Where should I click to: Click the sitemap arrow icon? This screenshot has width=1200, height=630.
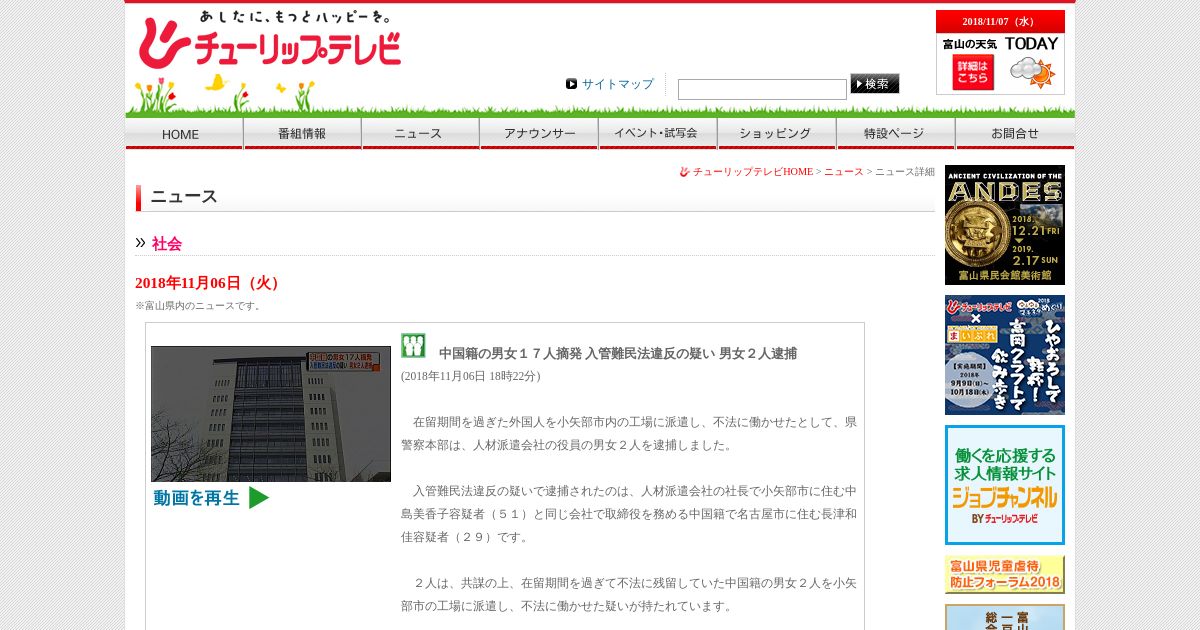(x=571, y=84)
